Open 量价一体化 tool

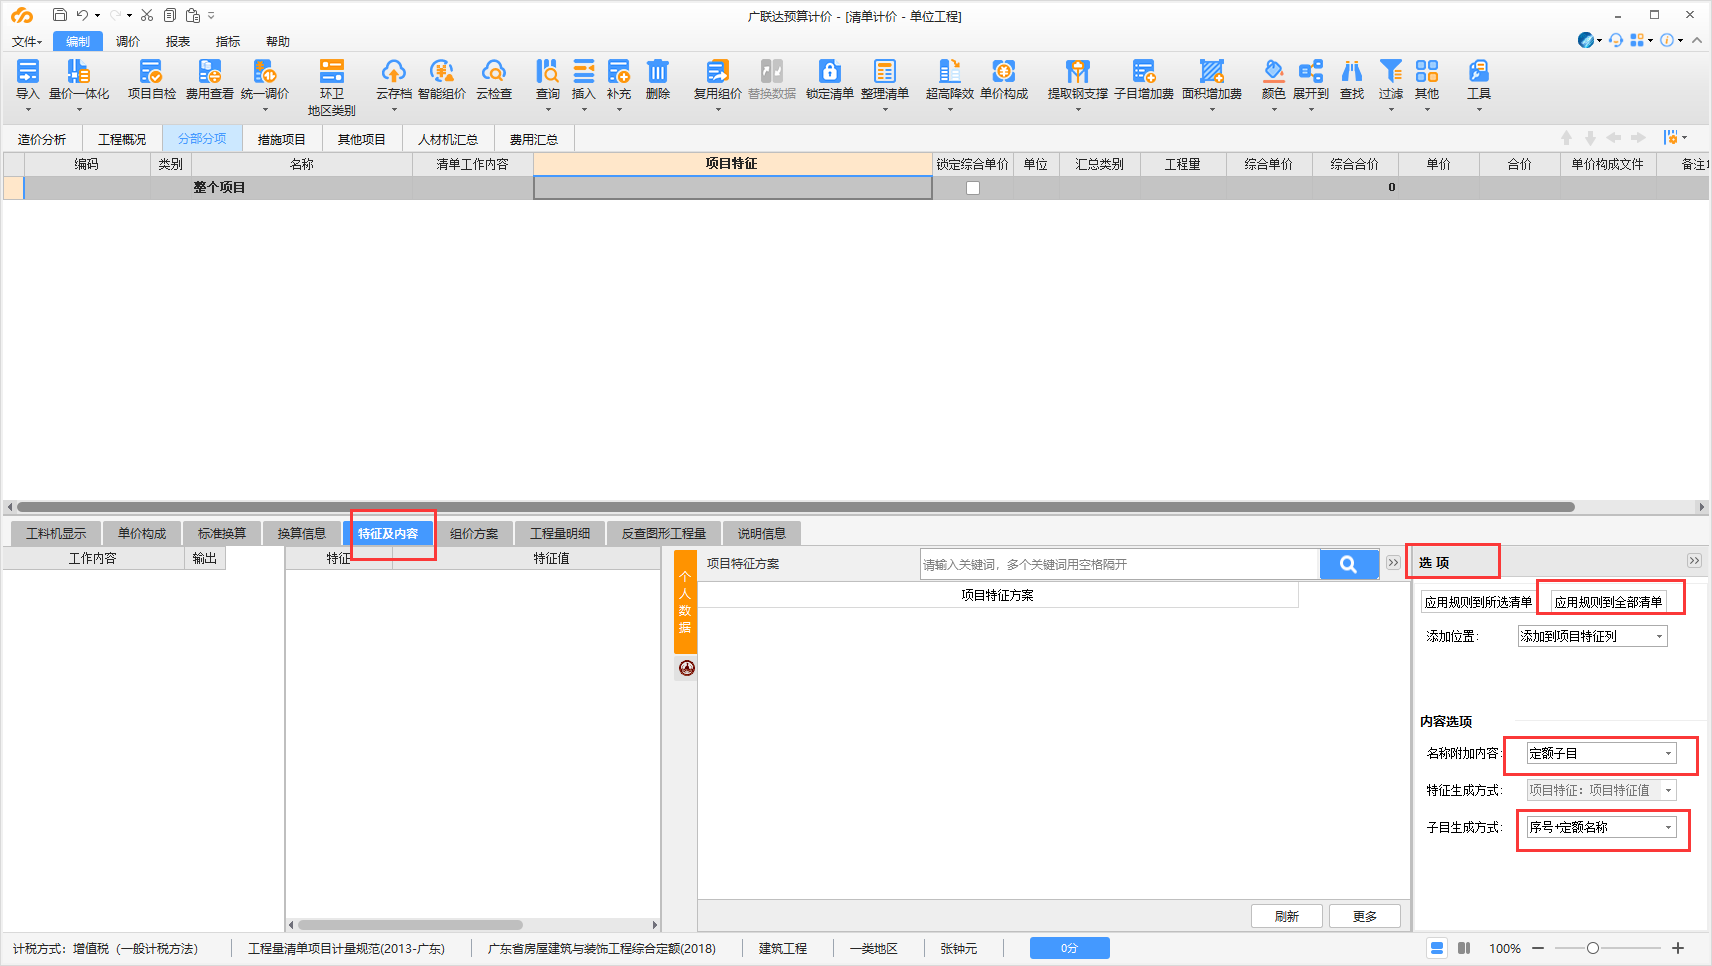coord(78,79)
